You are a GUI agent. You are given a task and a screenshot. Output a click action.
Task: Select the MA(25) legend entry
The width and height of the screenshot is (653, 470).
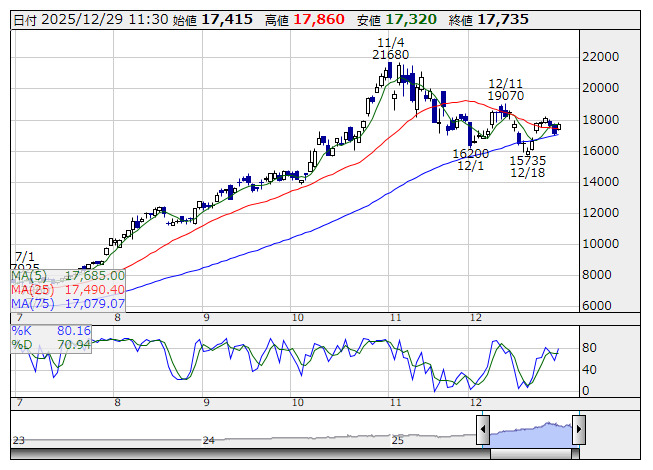68,289
